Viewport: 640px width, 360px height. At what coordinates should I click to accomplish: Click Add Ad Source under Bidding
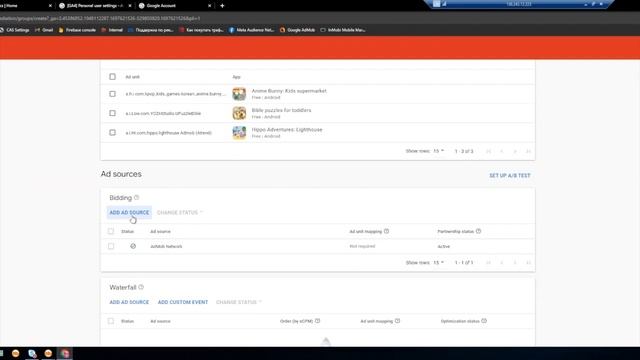point(129,213)
